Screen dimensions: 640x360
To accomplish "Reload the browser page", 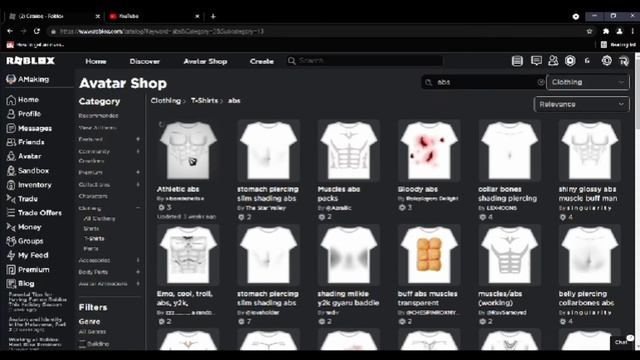I will [x=37, y=31].
